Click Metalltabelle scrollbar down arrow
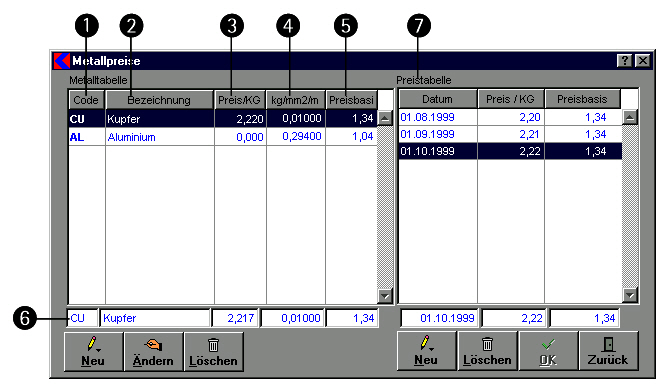 pyautogui.click(x=385, y=295)
